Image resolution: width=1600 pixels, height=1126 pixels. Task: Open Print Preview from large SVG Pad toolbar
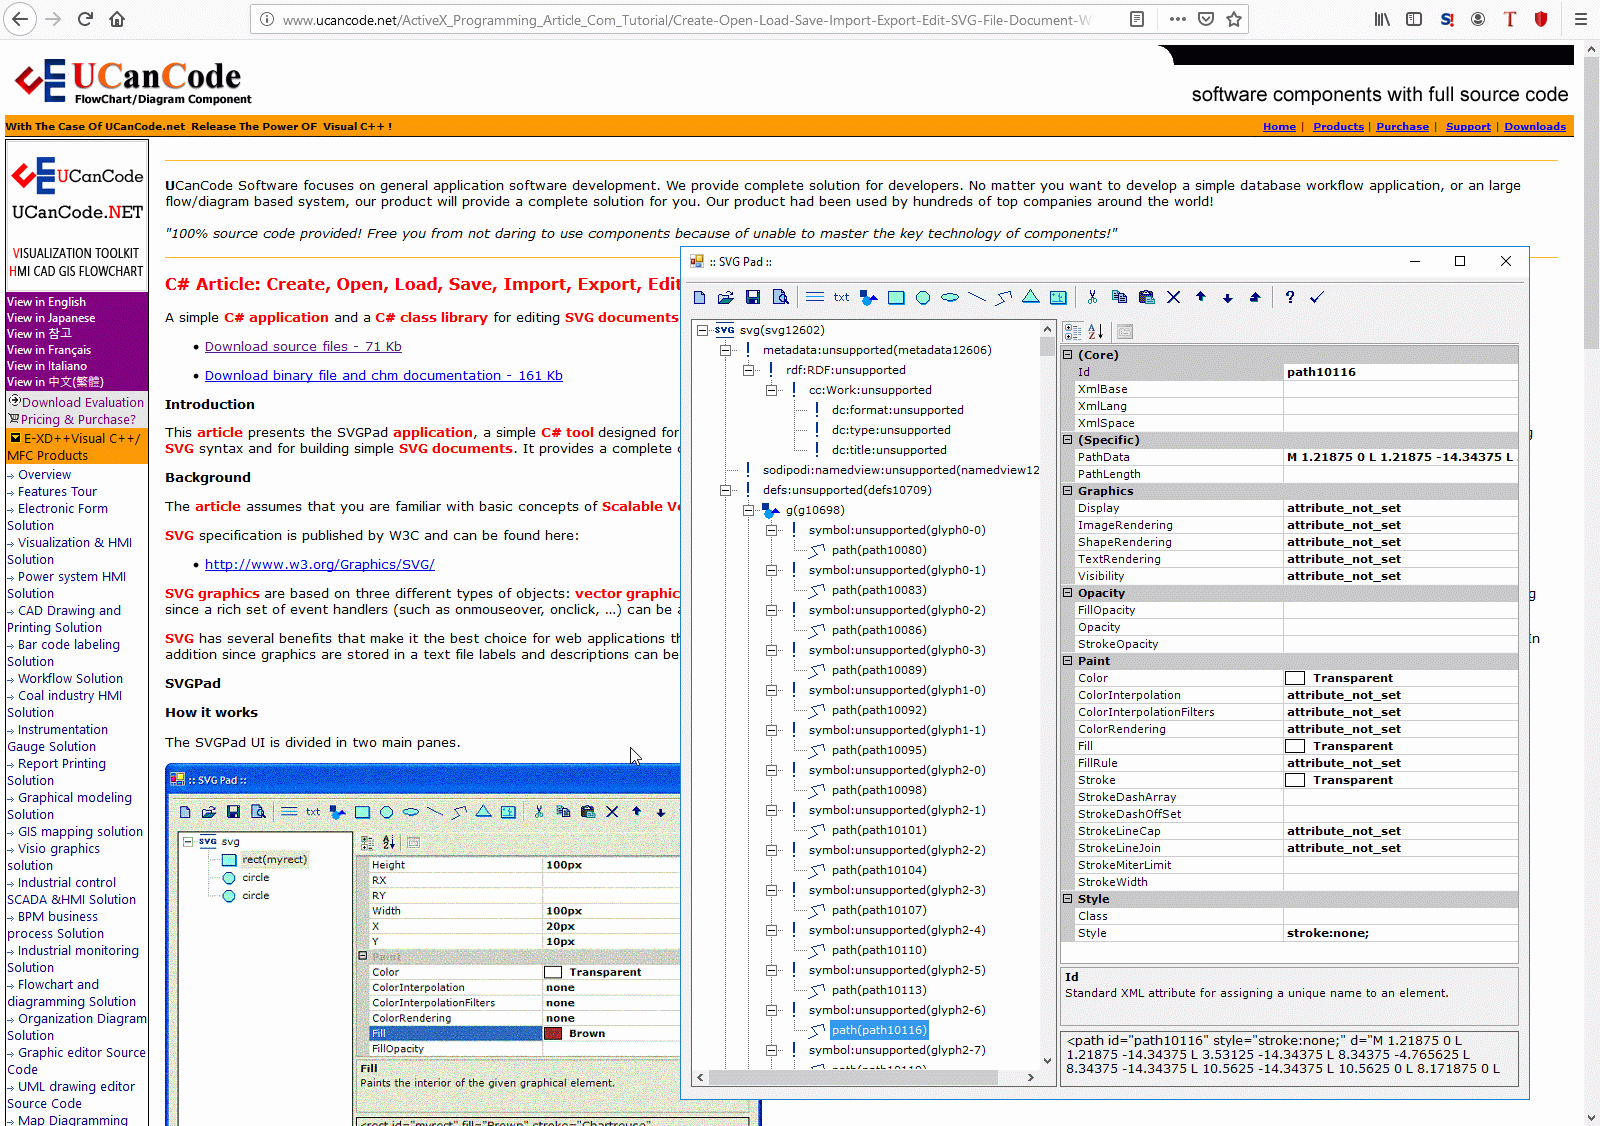click(781, 297)
